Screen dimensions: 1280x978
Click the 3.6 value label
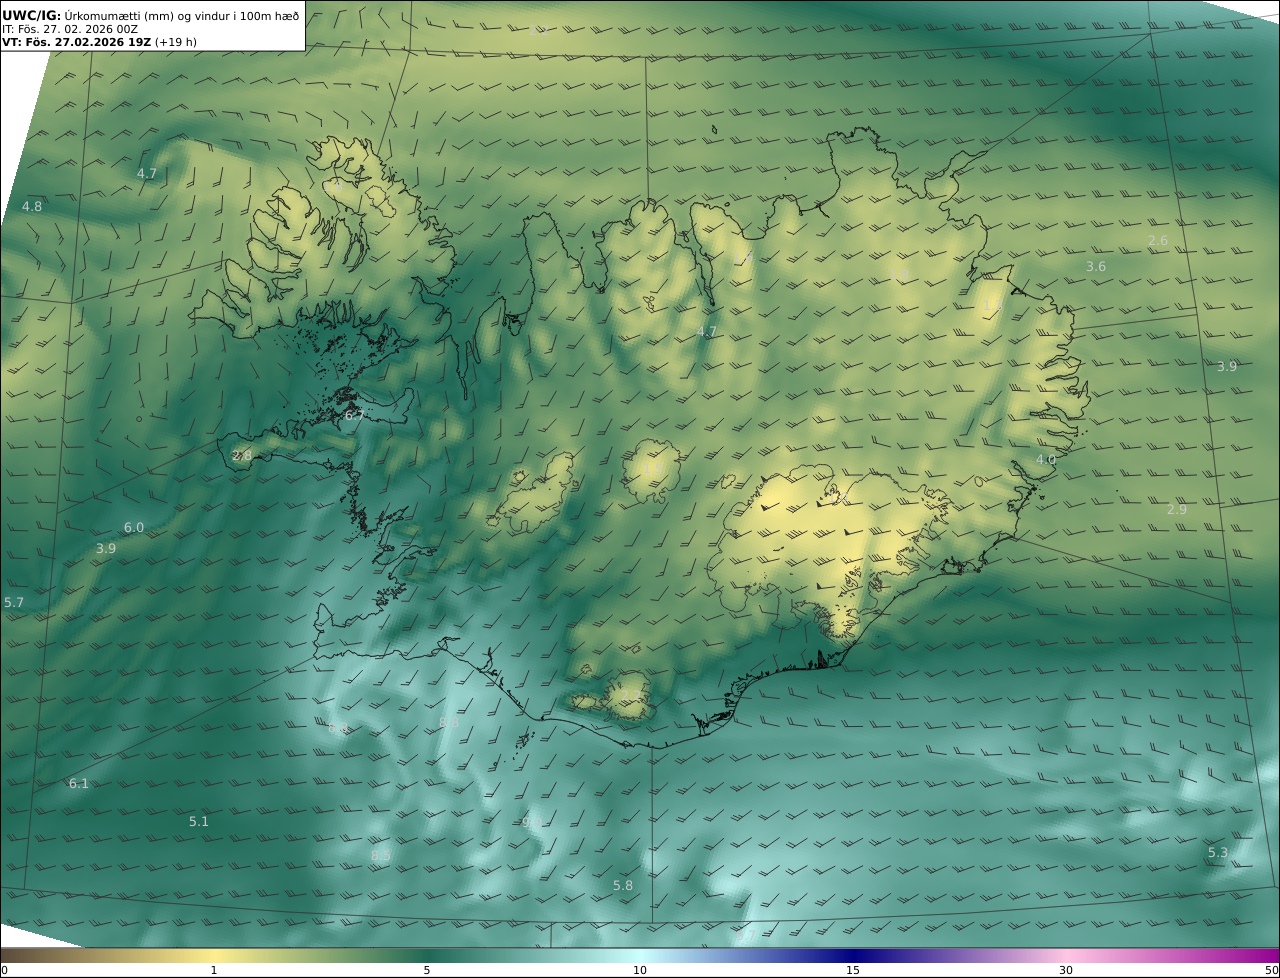pyautogui.click(x=1096, y=267)
